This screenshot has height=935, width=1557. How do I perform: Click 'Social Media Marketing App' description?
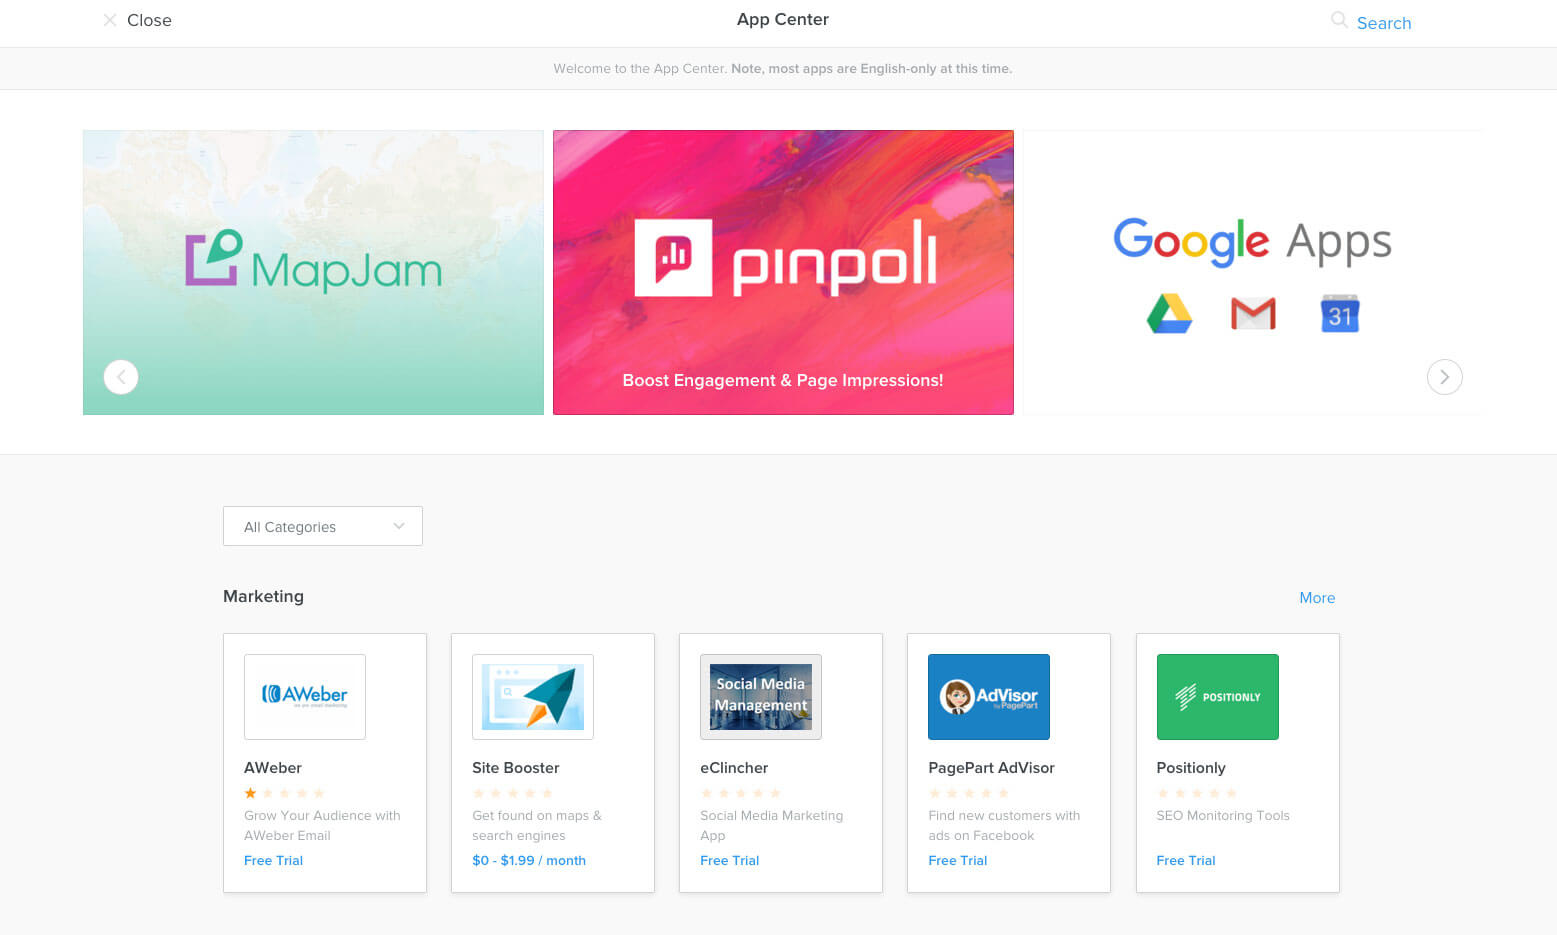pyautogui.click(x=772, y=825)
